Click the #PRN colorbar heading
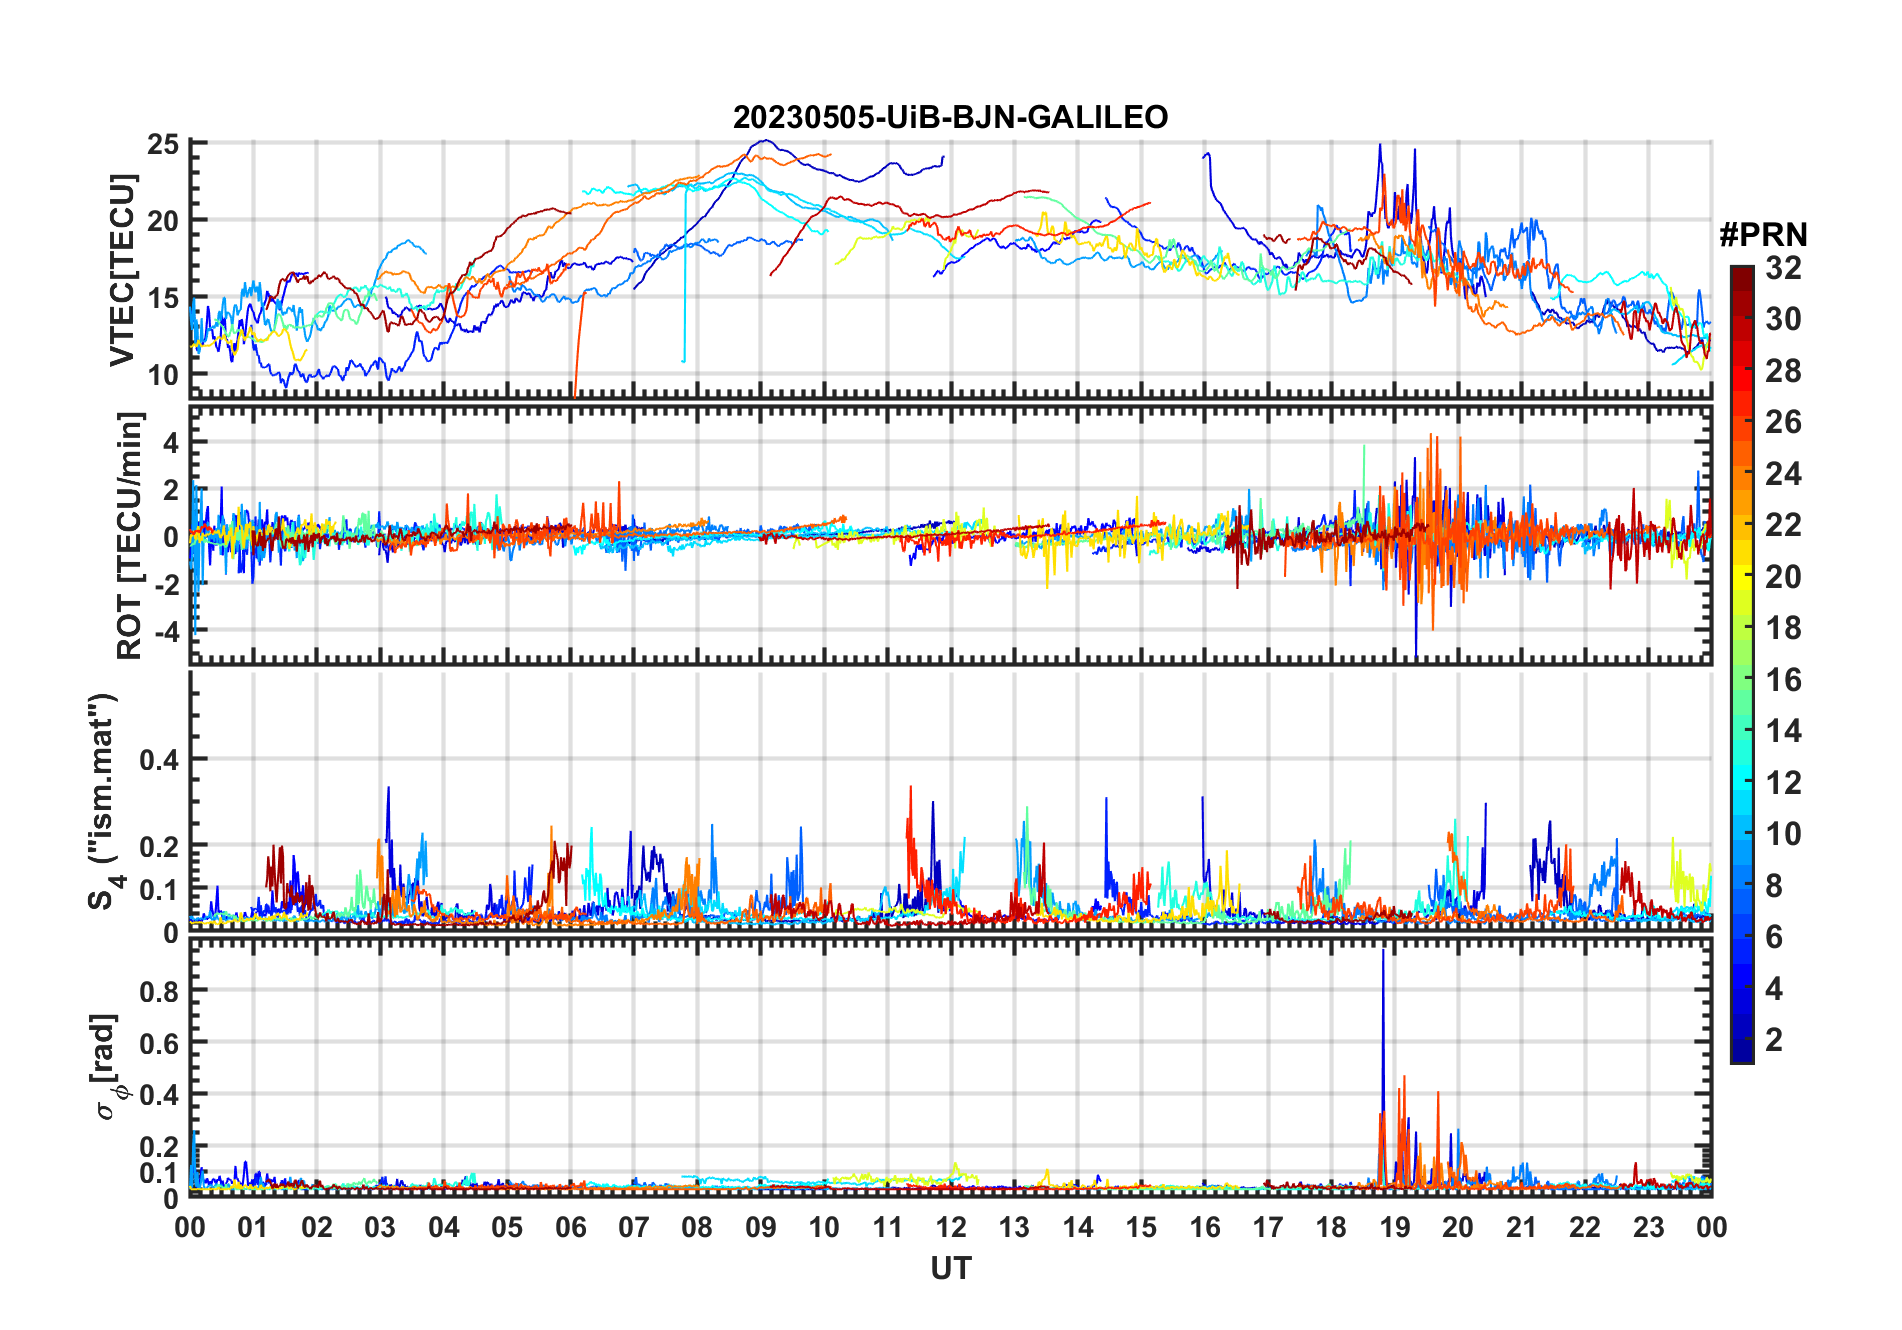1902x1330 pixels. pyautogui.click(x=1763, y=235)
